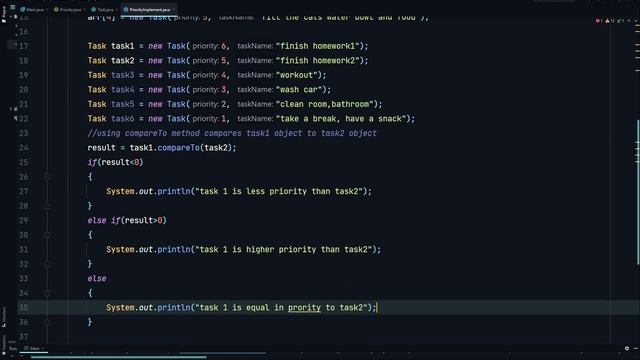This screenshot has width=640, height=360.
Task: Click the string "clean room,bathroom" on line 21
Action: 325,104
